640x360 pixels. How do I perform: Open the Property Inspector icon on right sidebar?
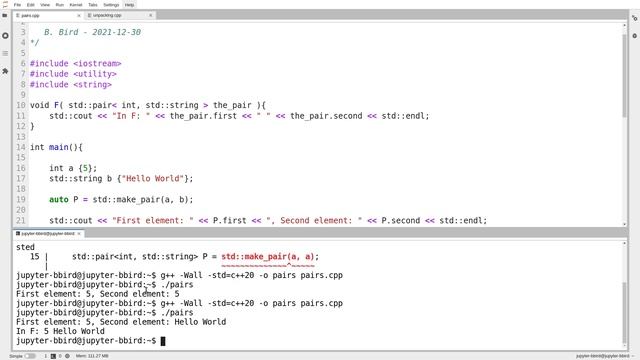pyautogui.click(x=634, y=18)
